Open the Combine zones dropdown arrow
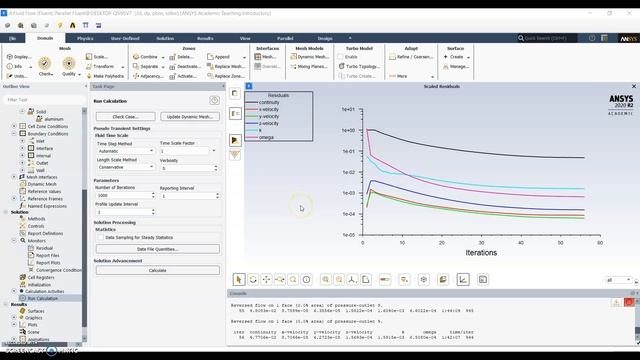The height and width of the screenshot is (360, 640). pos(163,57)
